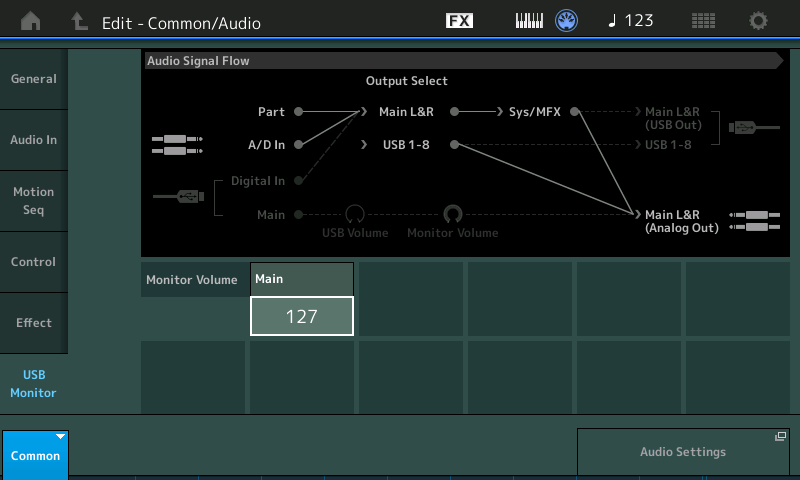Open the Effect tab
Image resolution: width=800 pixels, height=480 pixels.
pyautogui.click(x=34, y=323)
